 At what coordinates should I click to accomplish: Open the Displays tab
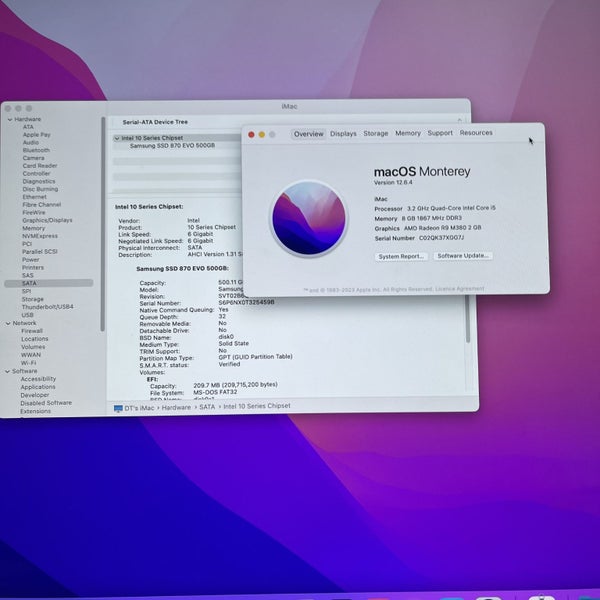click(343, 134)
